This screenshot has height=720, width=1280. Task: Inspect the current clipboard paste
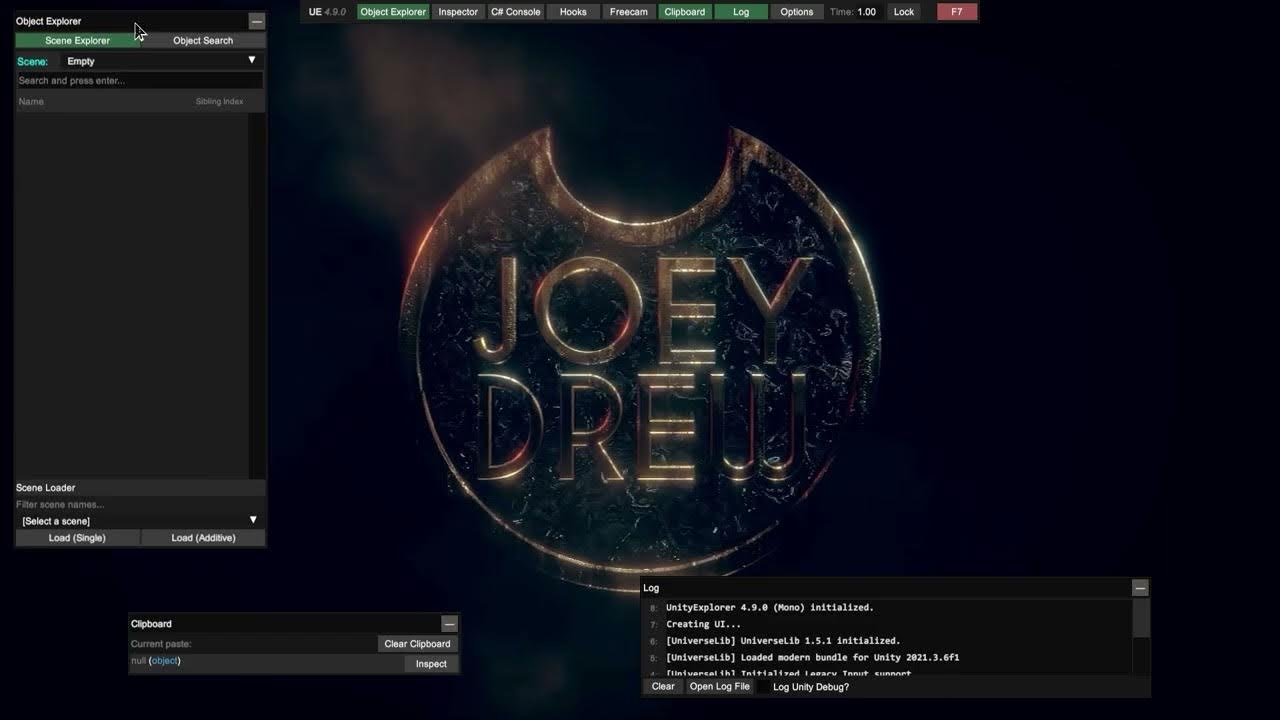pos(431,664)
